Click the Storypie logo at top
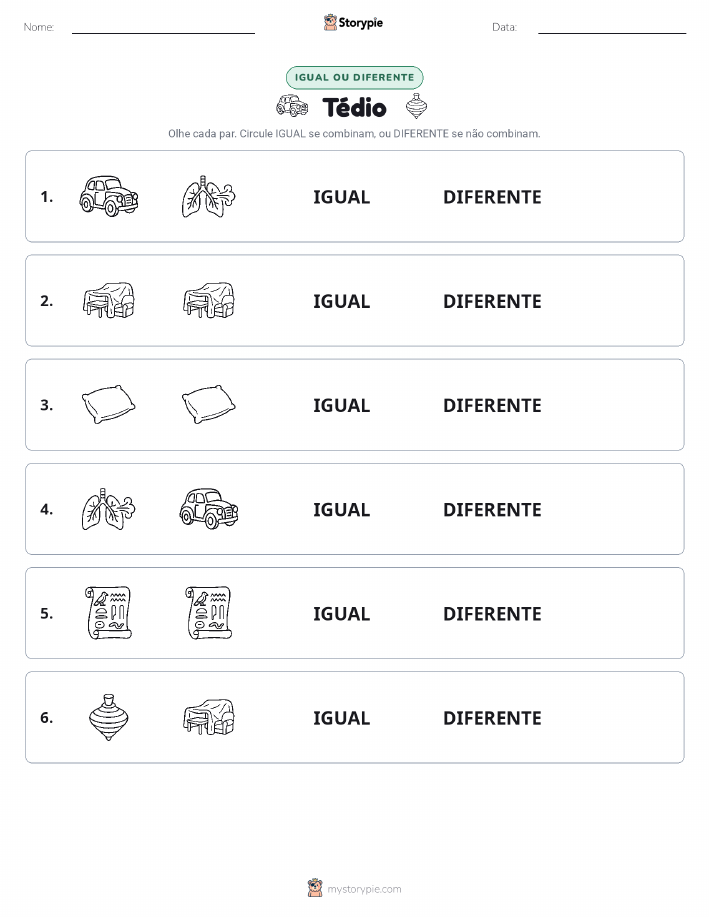 [353, 23]
